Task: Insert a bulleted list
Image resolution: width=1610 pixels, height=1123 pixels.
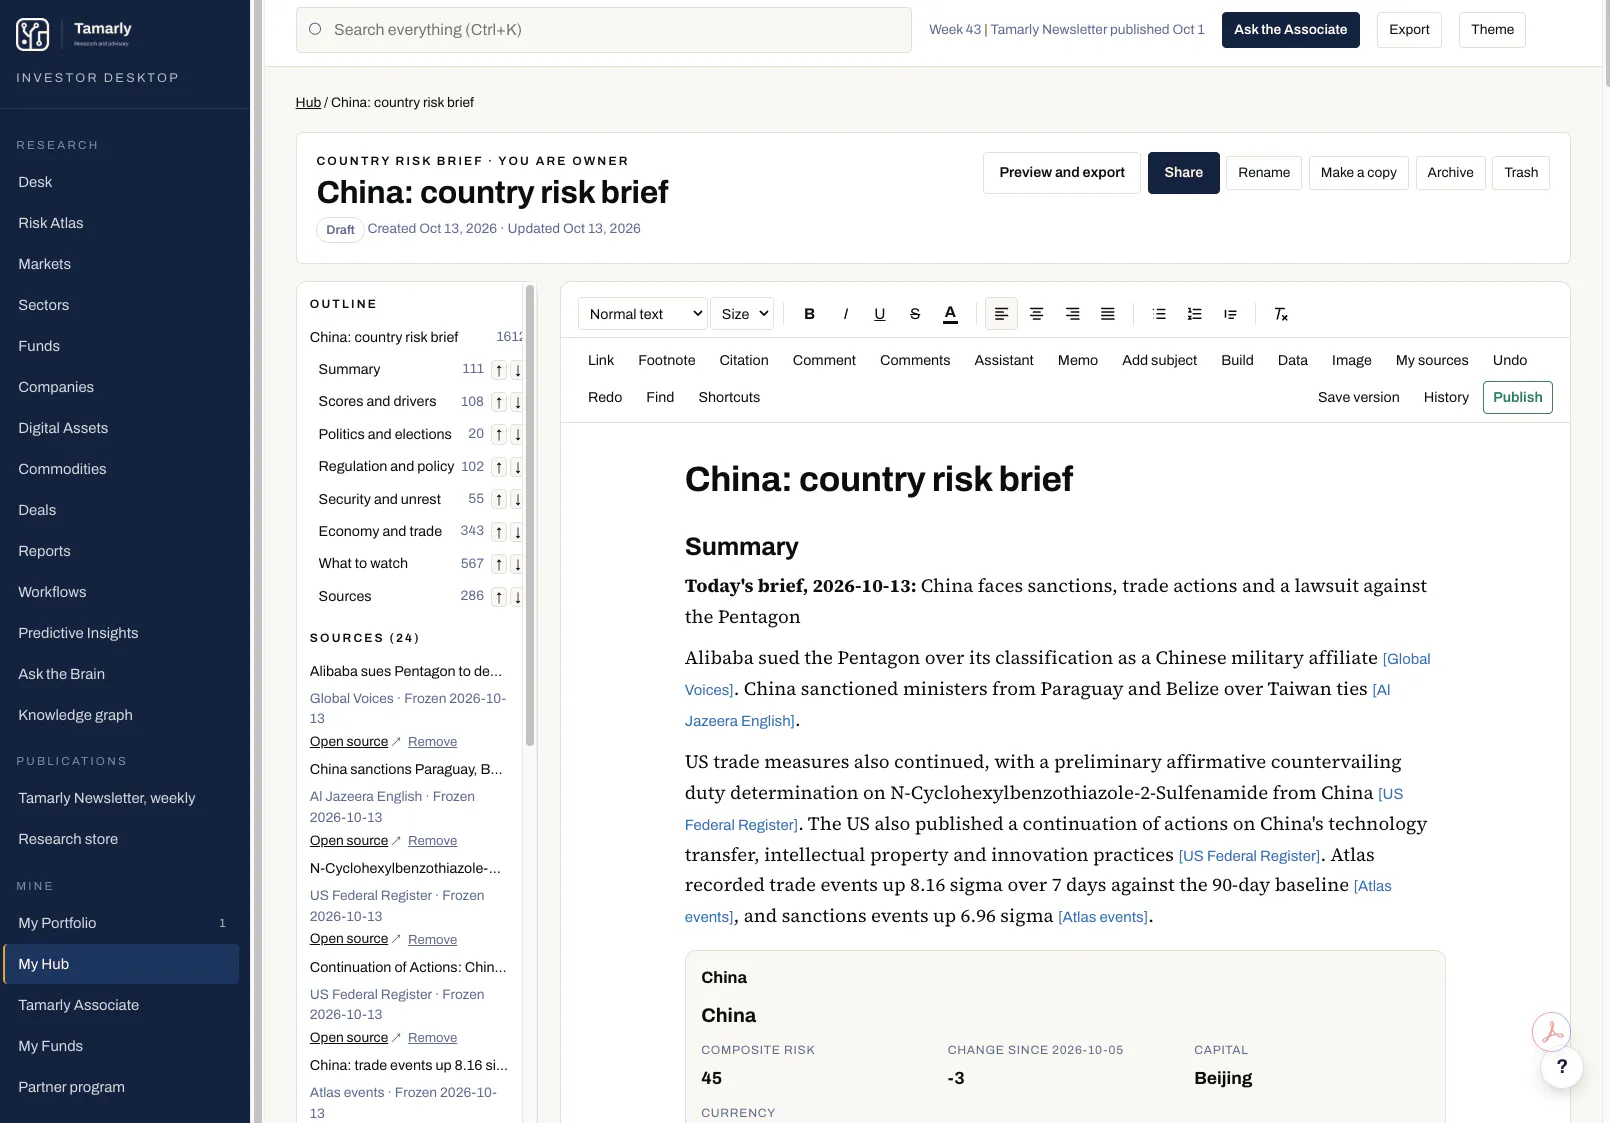Action: point(1159,314)
